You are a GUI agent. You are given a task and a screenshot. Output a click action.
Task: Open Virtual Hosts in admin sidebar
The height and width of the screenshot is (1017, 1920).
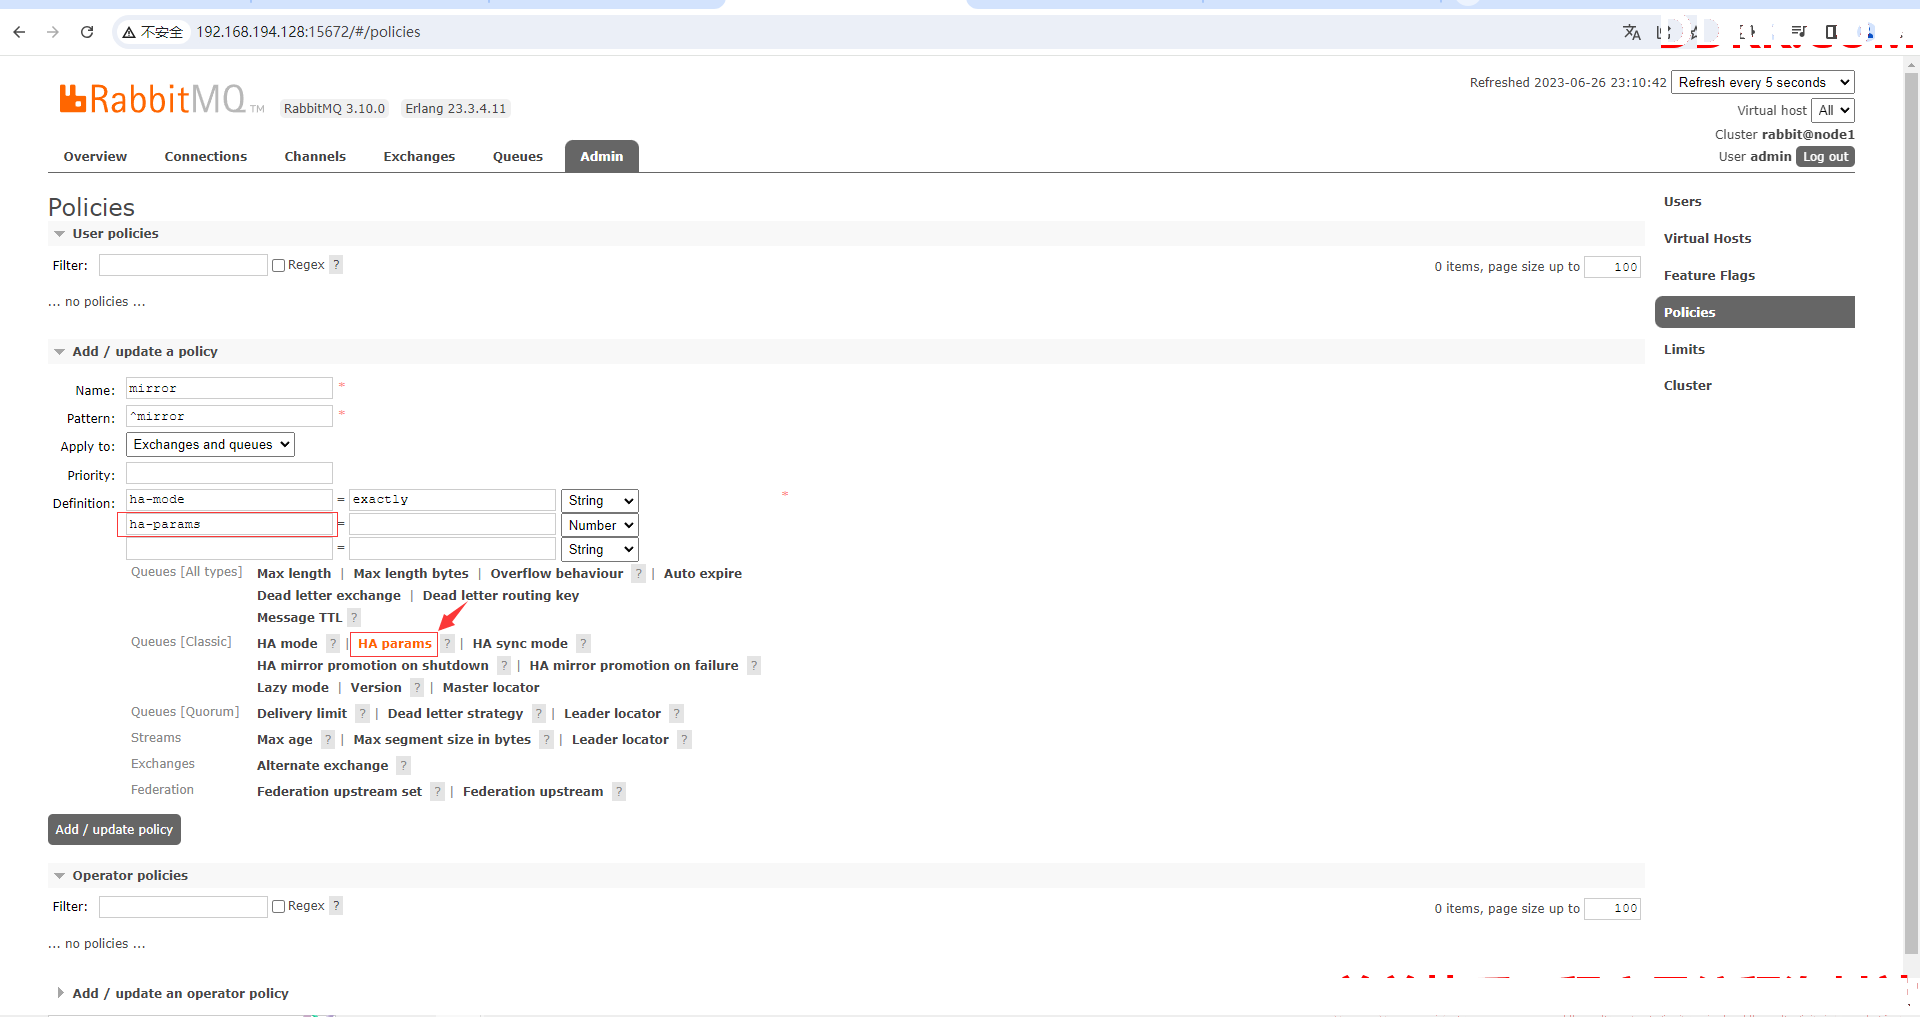coord(1708,239)
